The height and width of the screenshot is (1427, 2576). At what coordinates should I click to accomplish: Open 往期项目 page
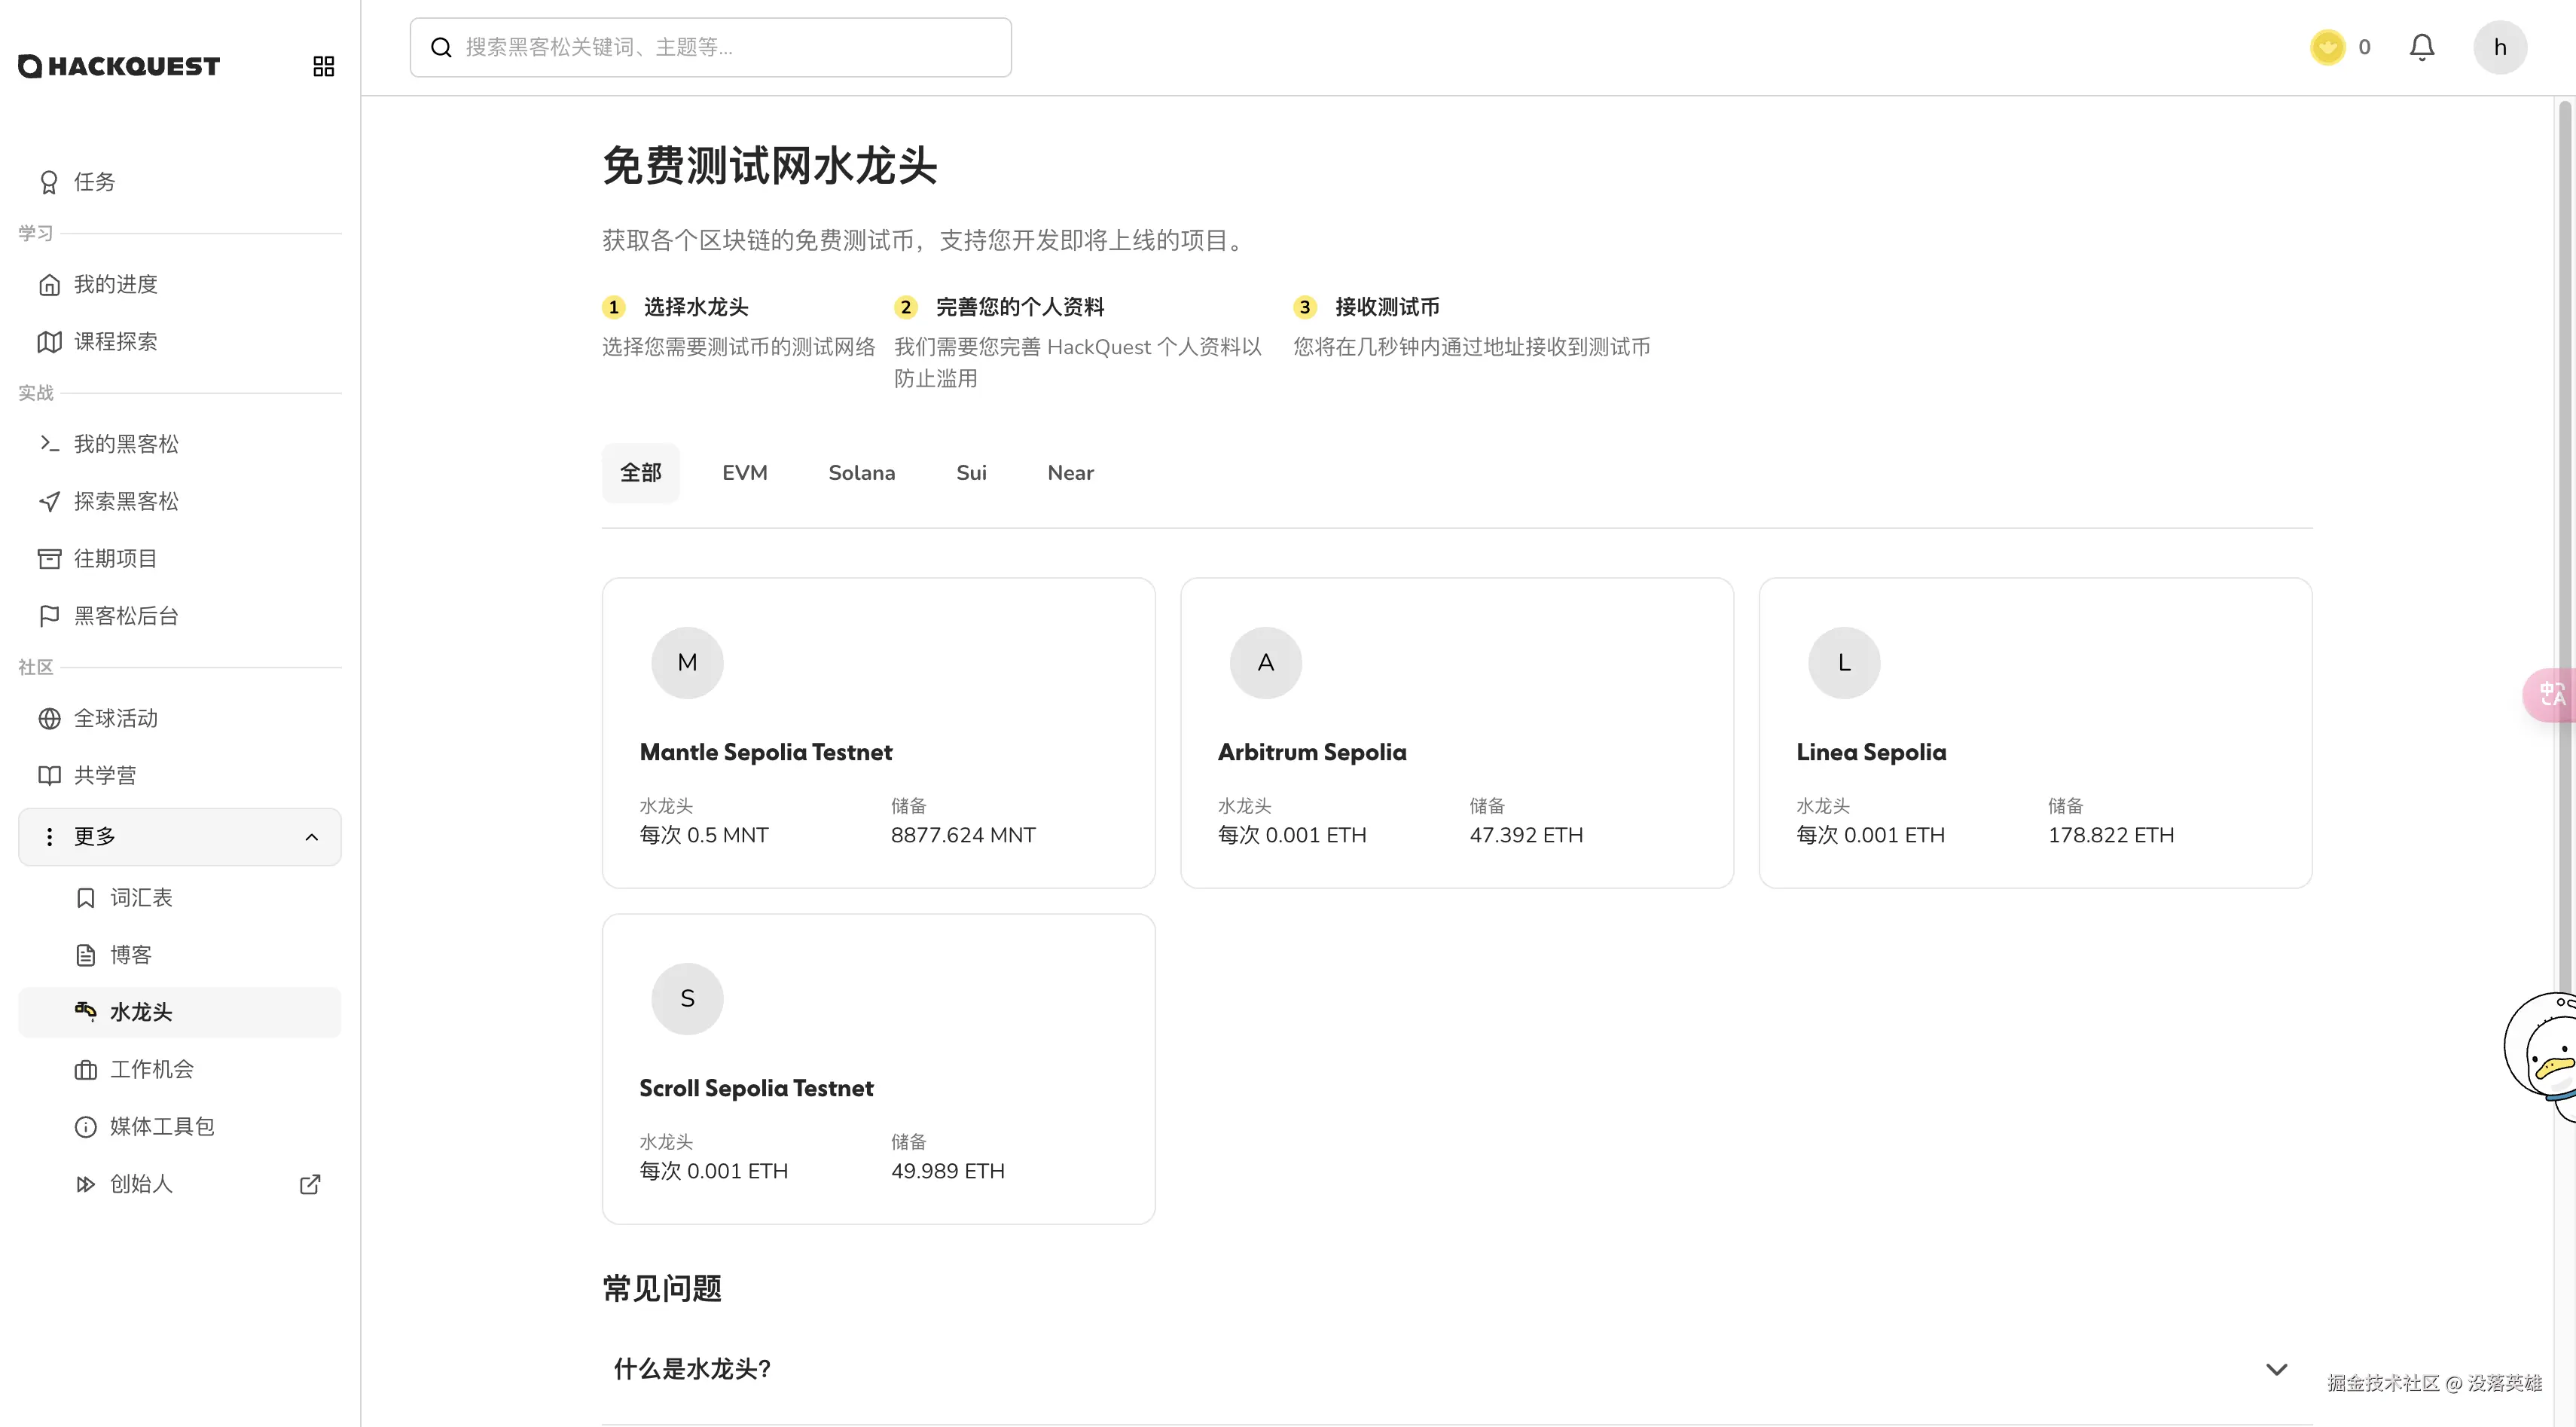180,558
